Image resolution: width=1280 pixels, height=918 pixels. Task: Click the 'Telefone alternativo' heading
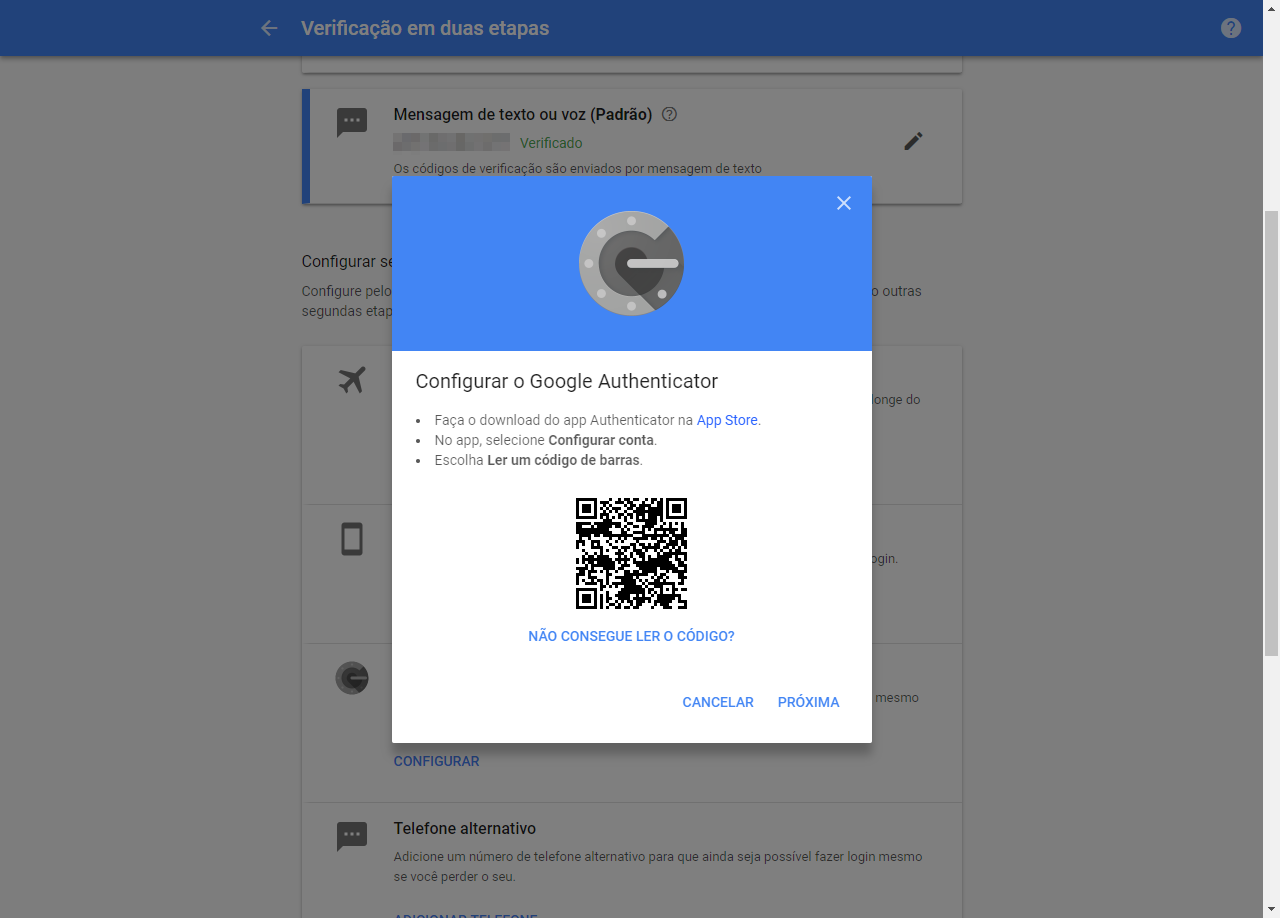[x=465, y=828]
